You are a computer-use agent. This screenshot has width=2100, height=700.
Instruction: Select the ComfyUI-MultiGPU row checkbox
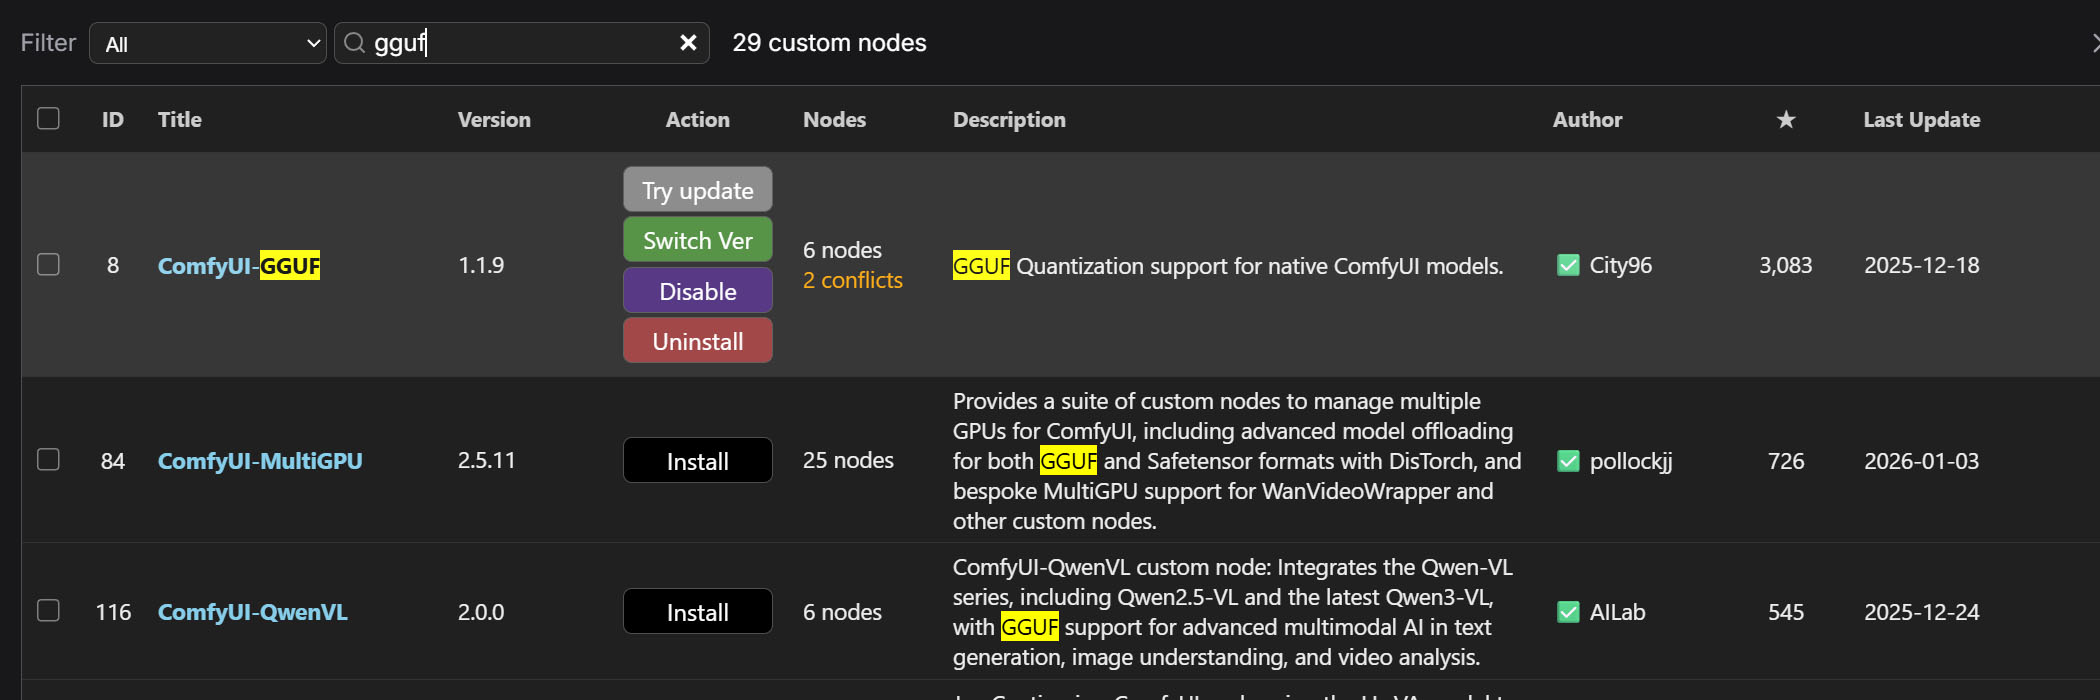click(48, 460)
